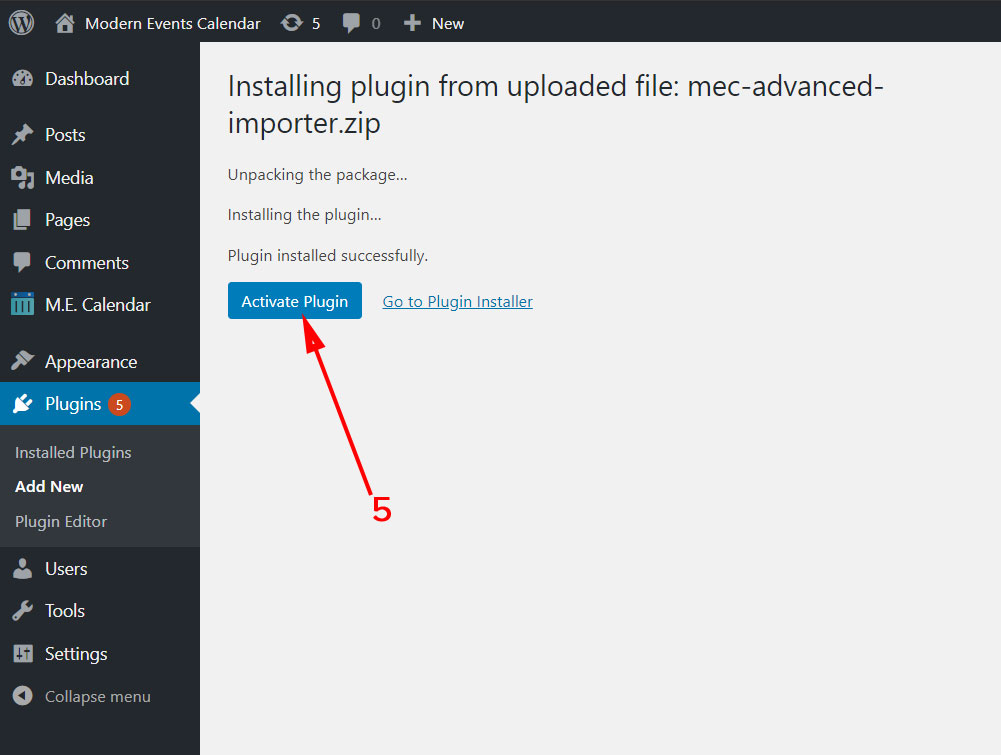Click the 'Installing plugin from uploaded file' heading

555,105
